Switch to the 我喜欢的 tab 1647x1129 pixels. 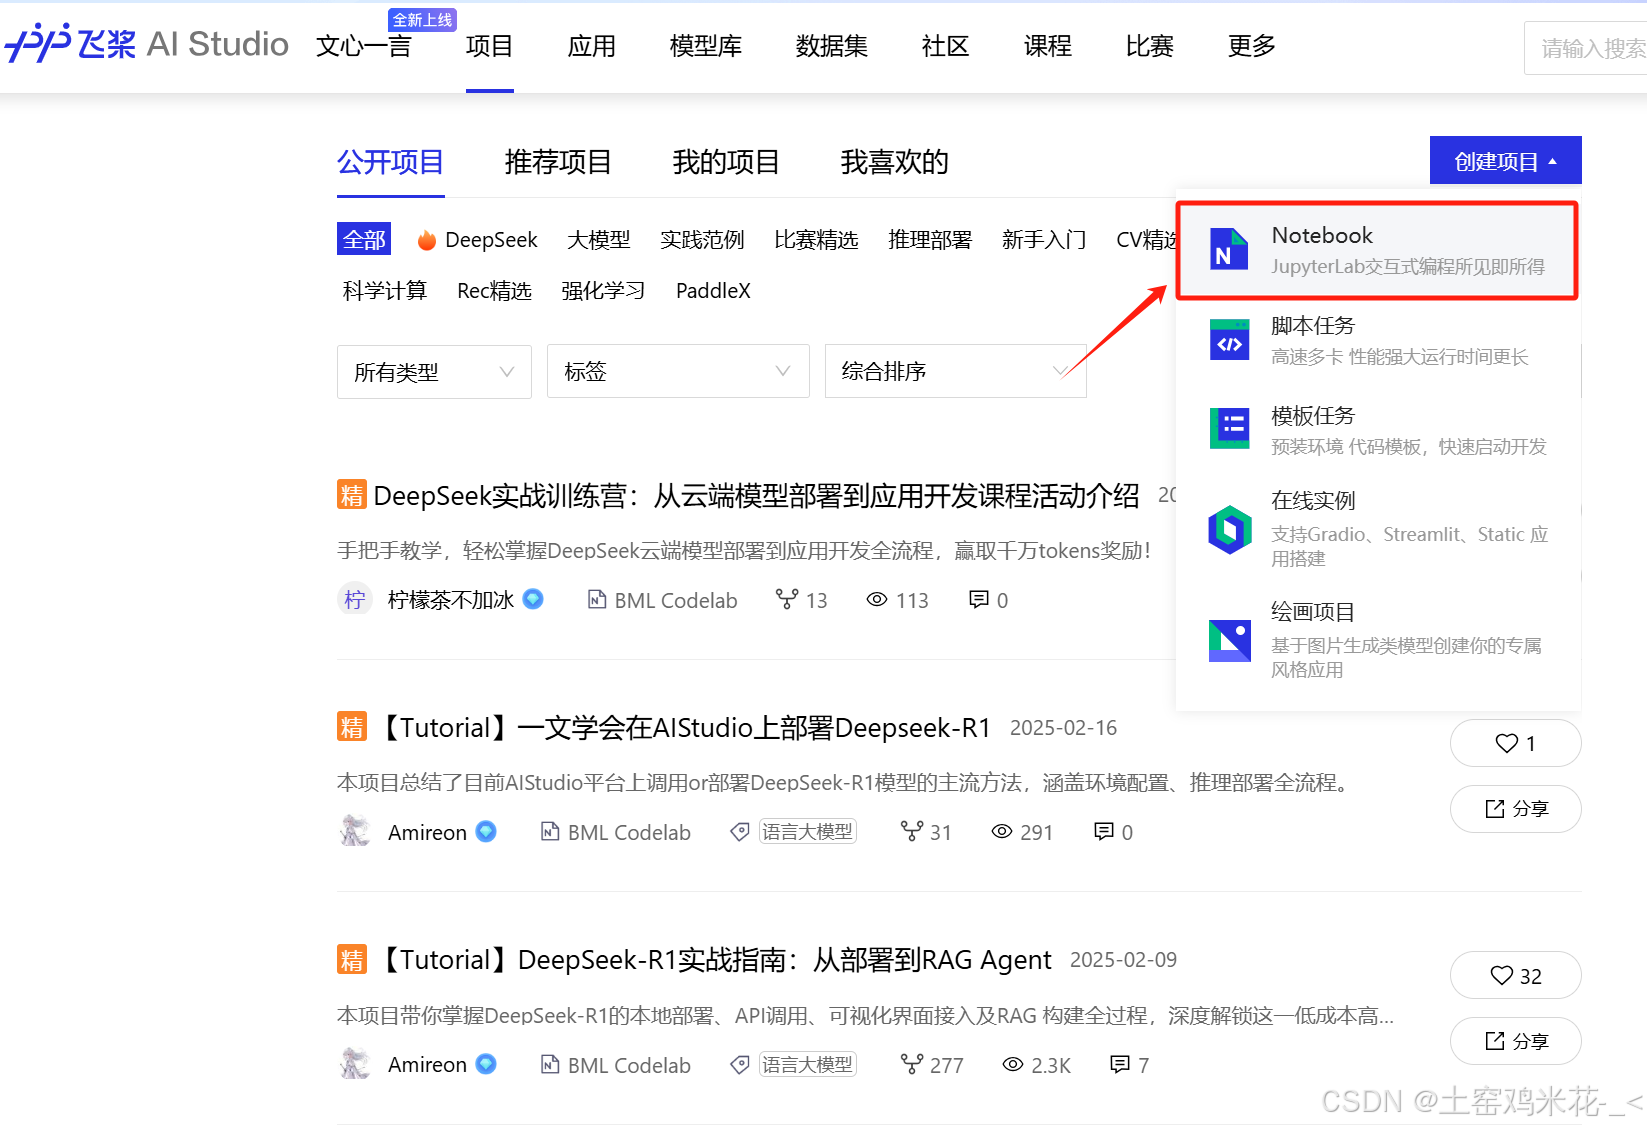click(894, 162)
